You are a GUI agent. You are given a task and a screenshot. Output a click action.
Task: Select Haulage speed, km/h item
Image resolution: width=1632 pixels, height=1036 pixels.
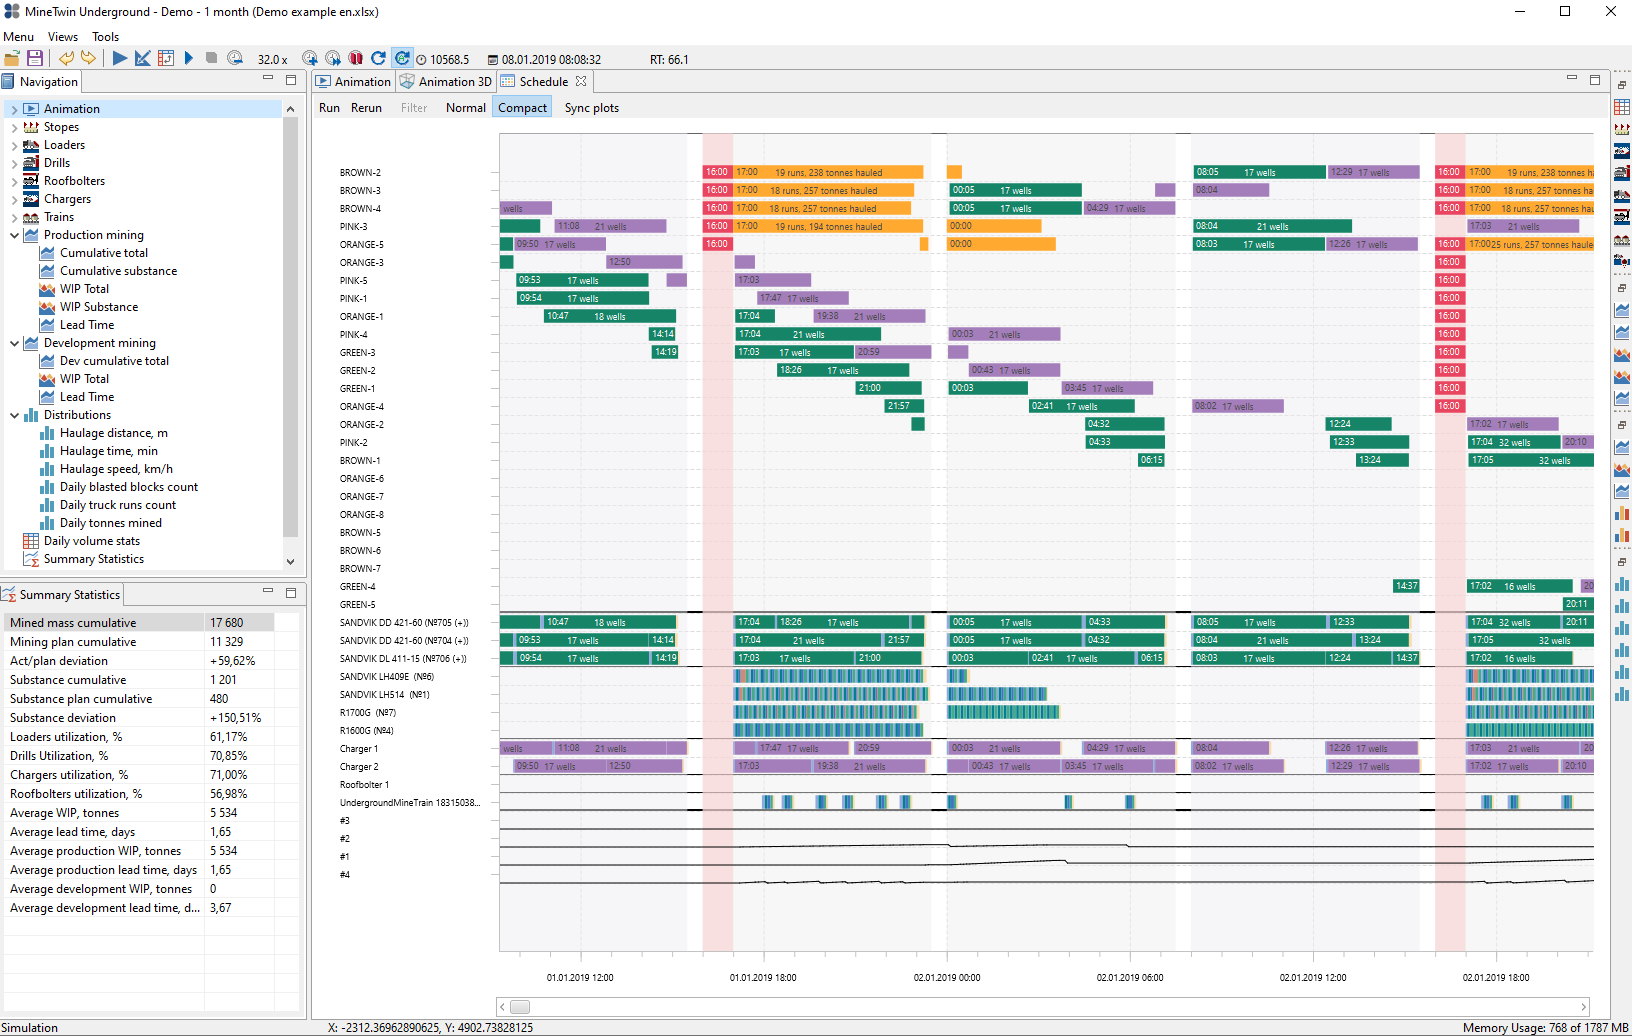click(x=116, y=469)
